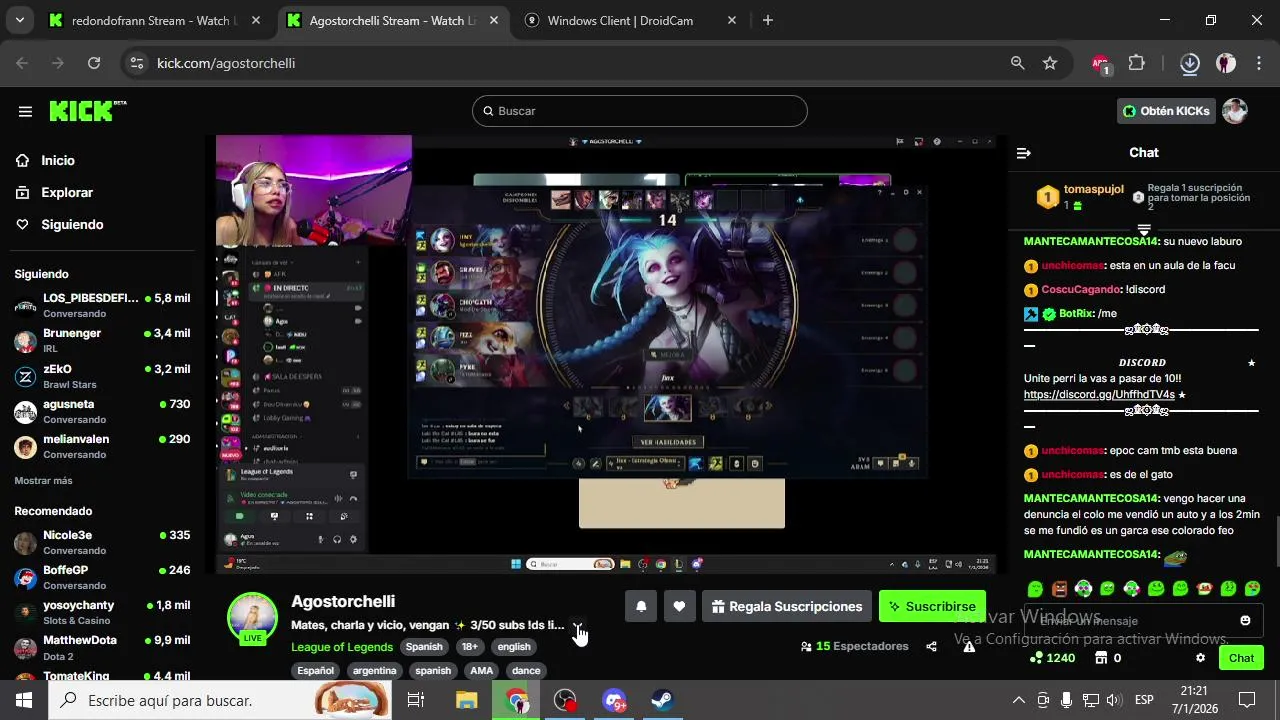The image size is (1280, 720).
Task: Expand the gift leaderboard in chat
Action: click(1144, 230)
